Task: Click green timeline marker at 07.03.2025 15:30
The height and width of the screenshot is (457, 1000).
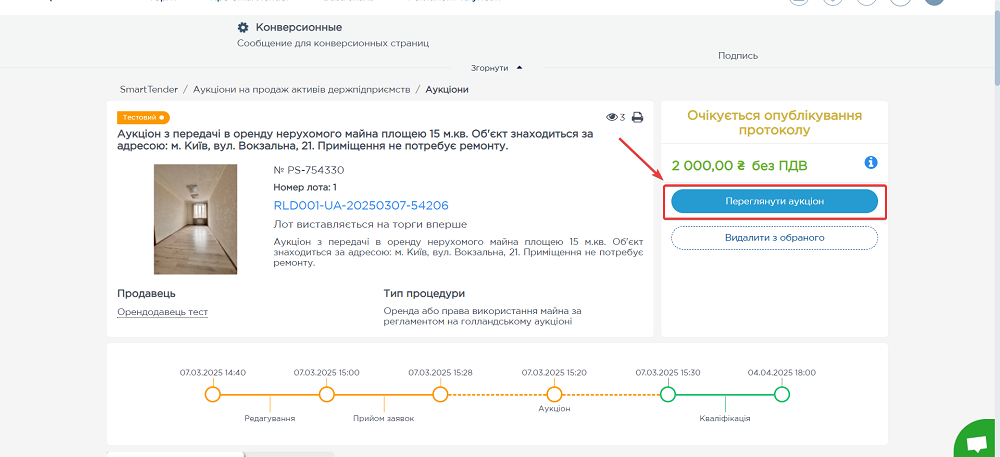Action: click(x=668, y=394)
